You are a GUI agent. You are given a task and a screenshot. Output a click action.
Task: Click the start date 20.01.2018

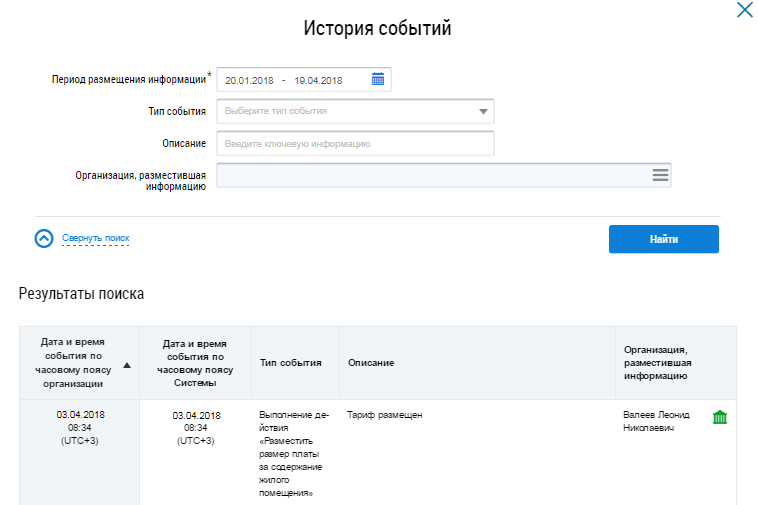click(x=249, y=80)
